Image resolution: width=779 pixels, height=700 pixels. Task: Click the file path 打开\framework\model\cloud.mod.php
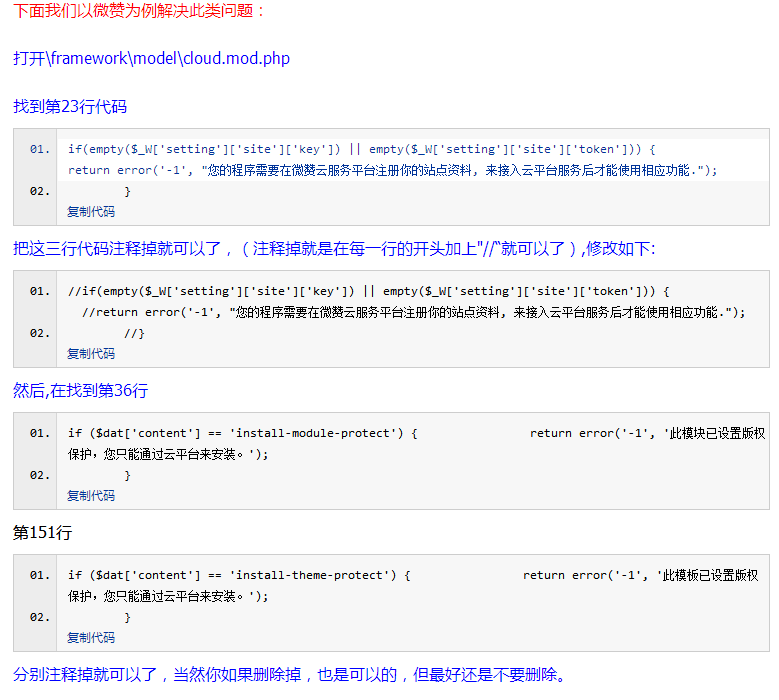151,59
